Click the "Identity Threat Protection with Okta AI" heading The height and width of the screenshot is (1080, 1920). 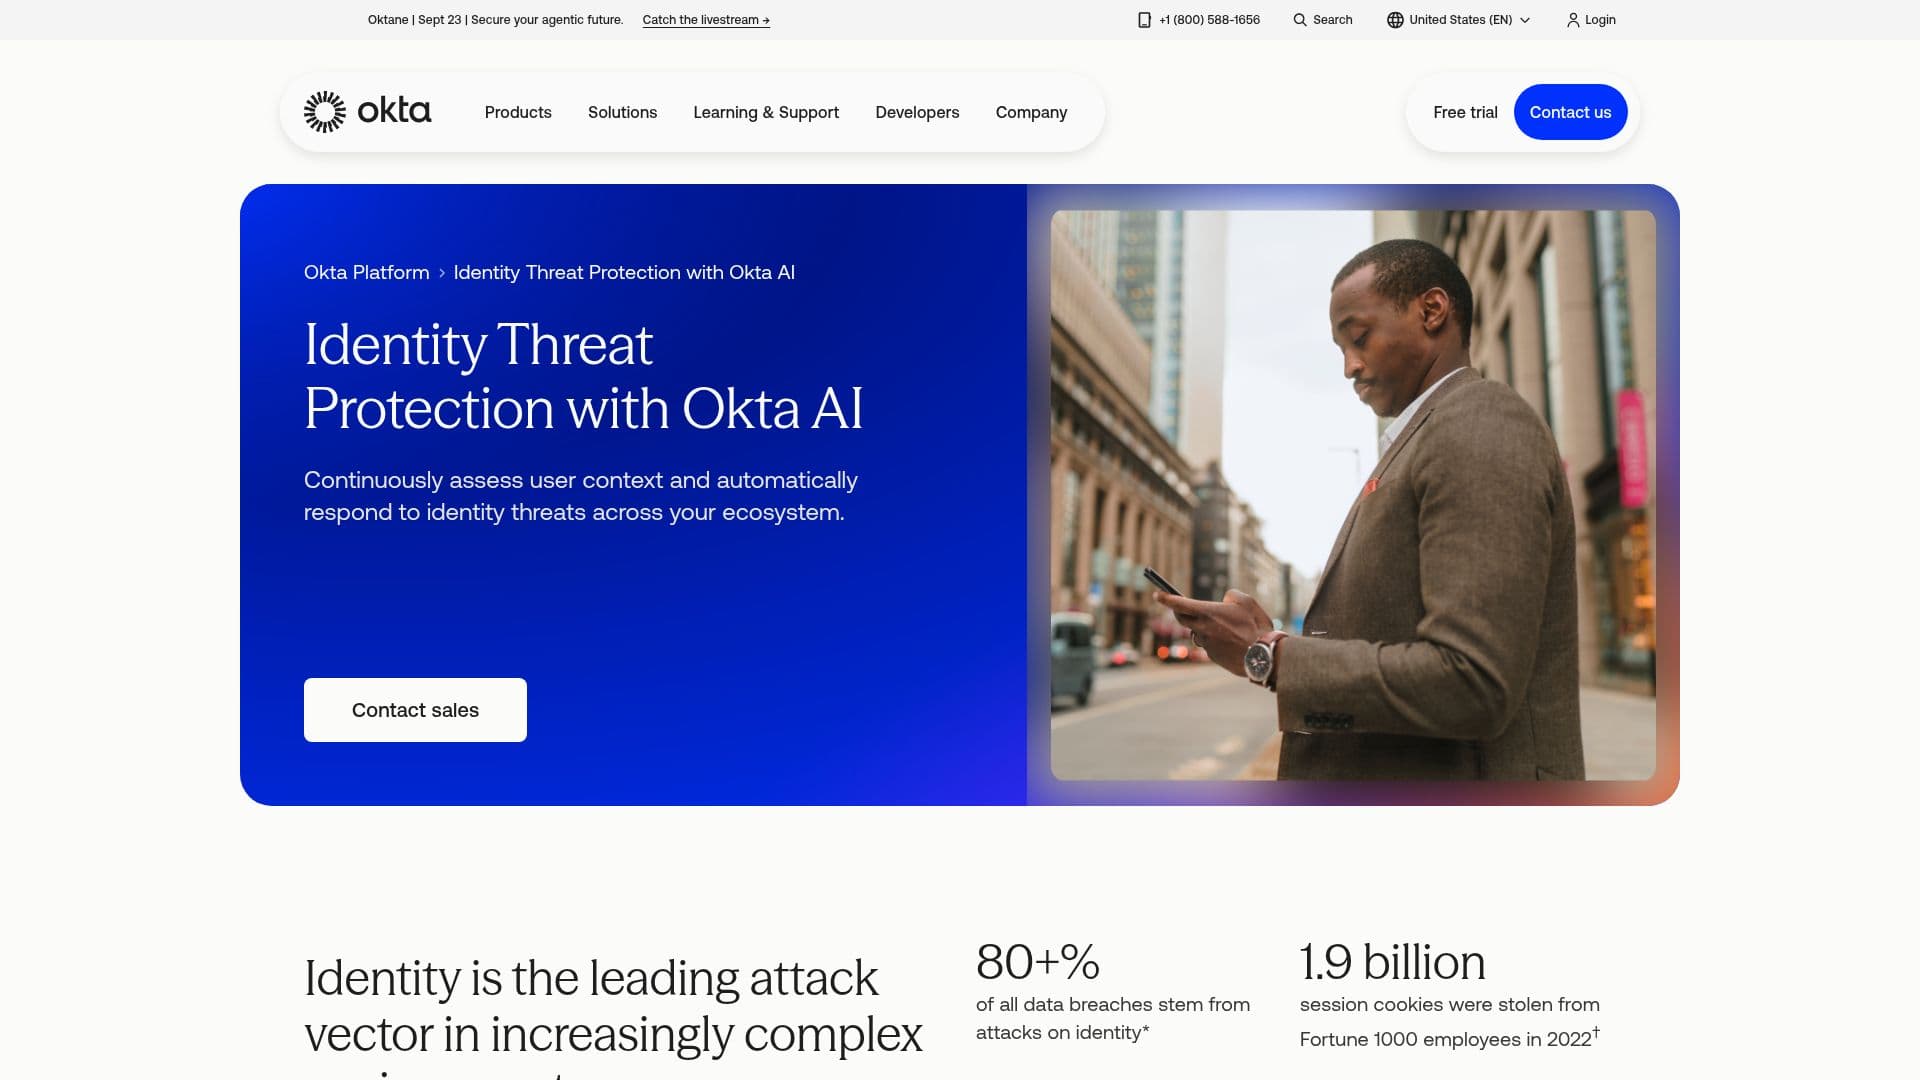coord(583,376)
